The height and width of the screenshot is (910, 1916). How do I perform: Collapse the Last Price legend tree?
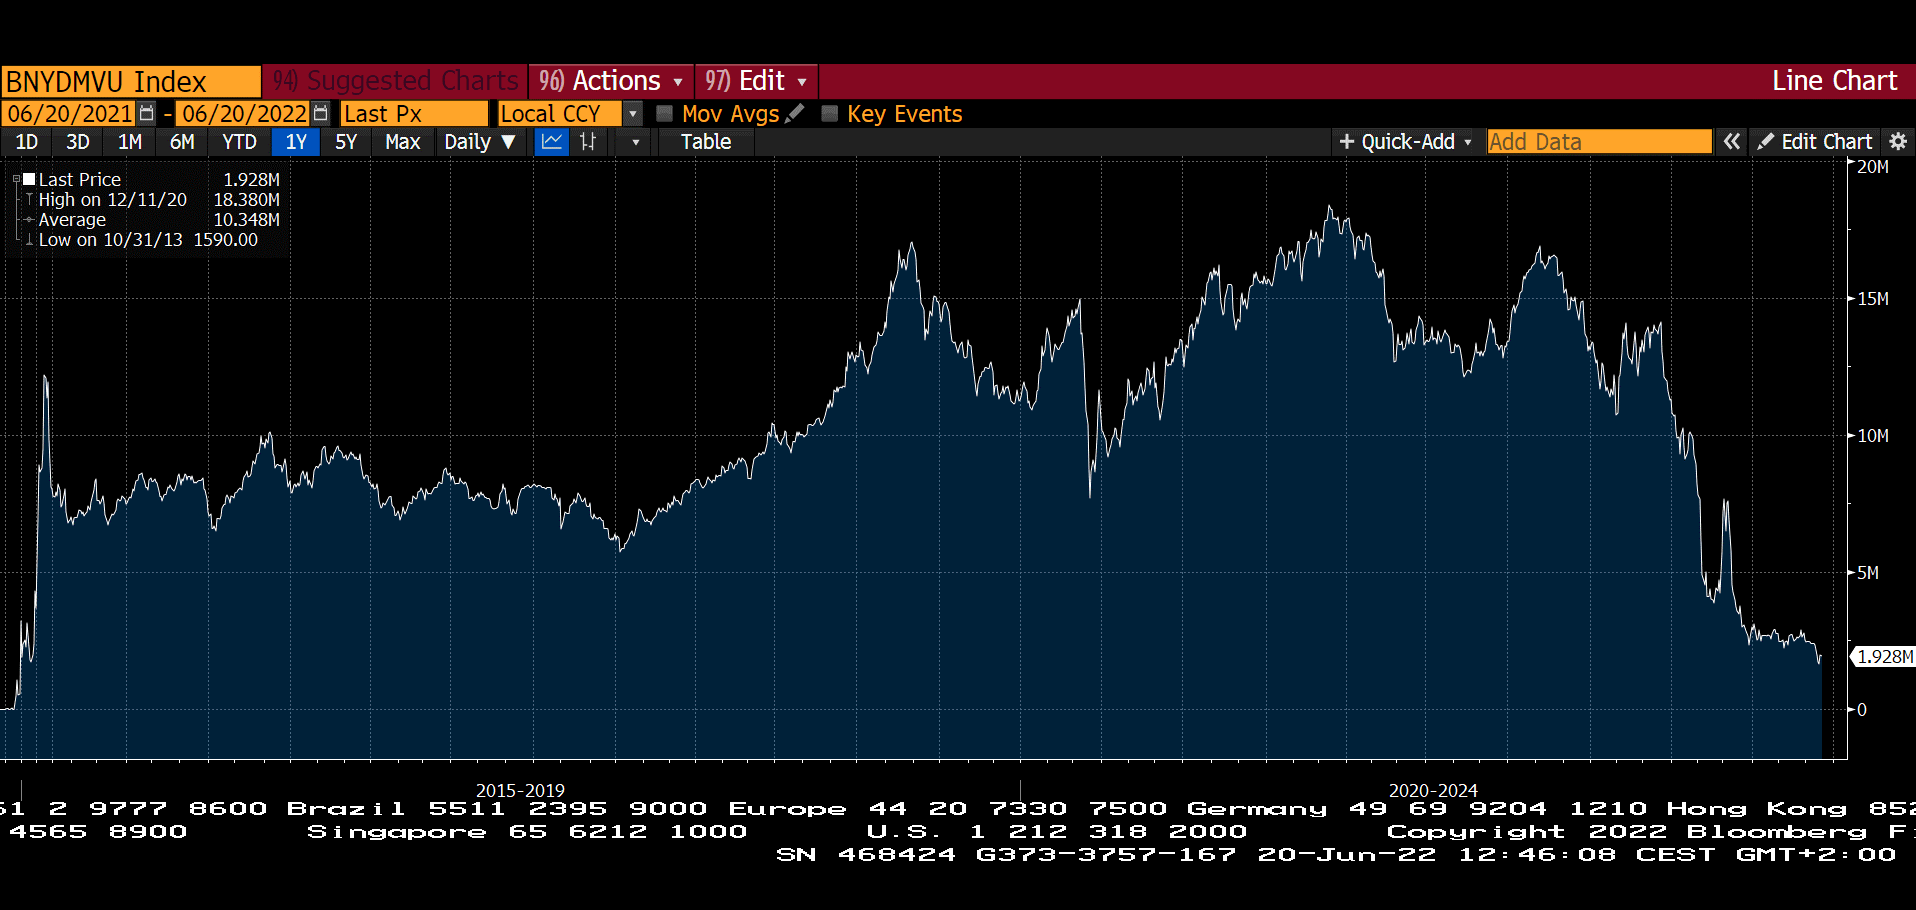tap(16, 180)
